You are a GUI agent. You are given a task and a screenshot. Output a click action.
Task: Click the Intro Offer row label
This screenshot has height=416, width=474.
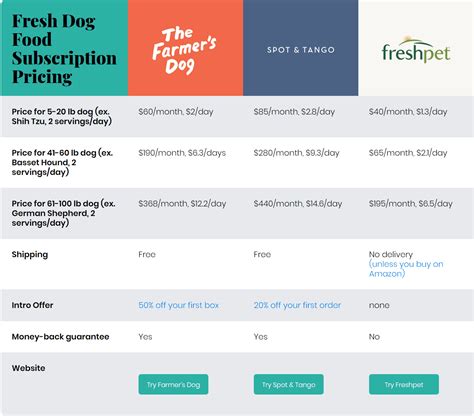(32, 305)
